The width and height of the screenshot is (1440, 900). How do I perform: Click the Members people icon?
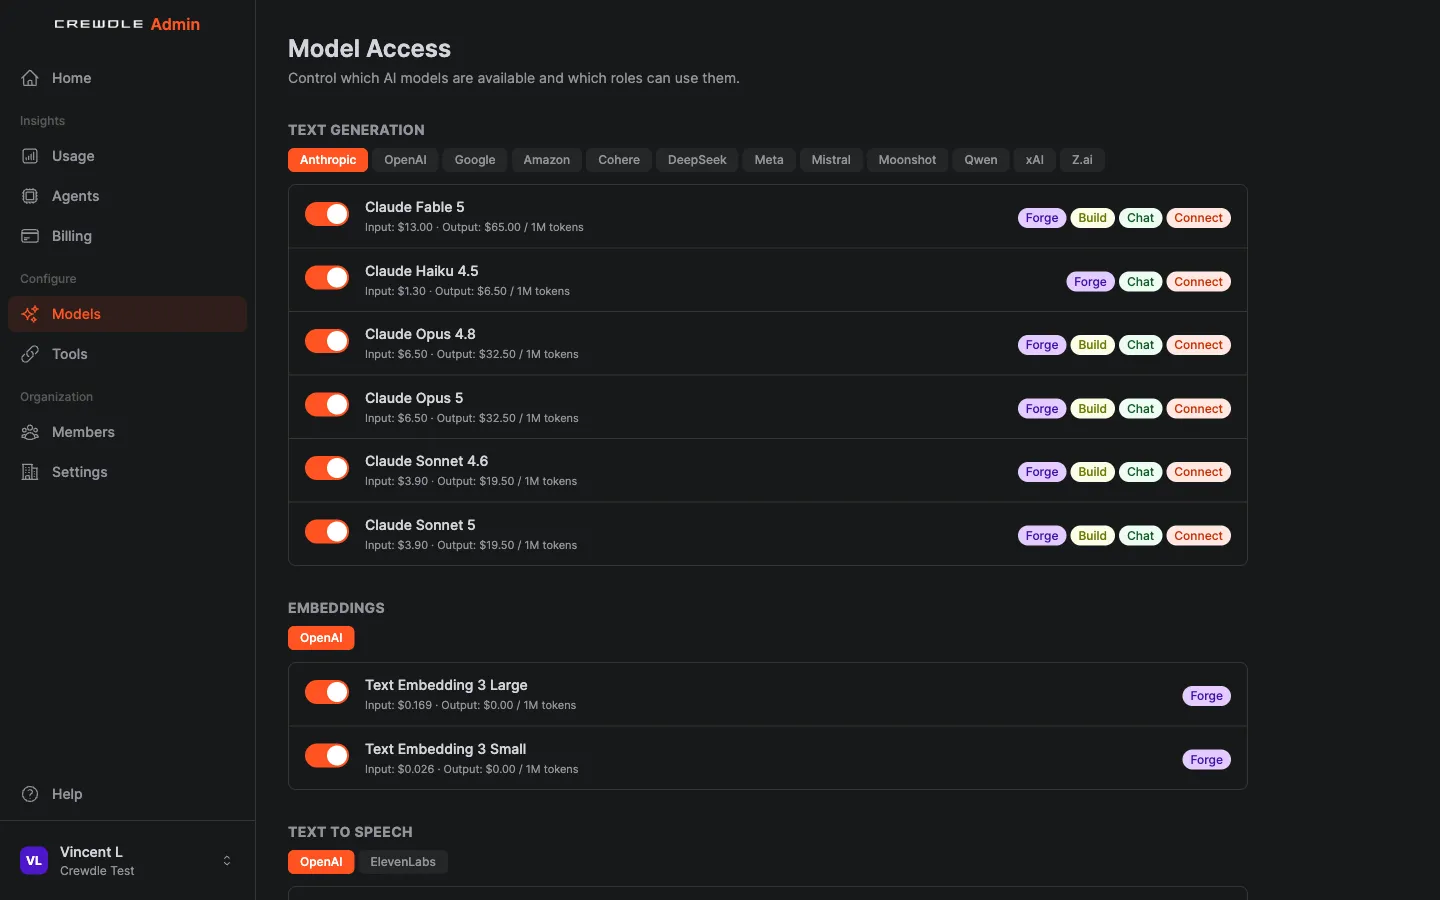tap(30, 432)
